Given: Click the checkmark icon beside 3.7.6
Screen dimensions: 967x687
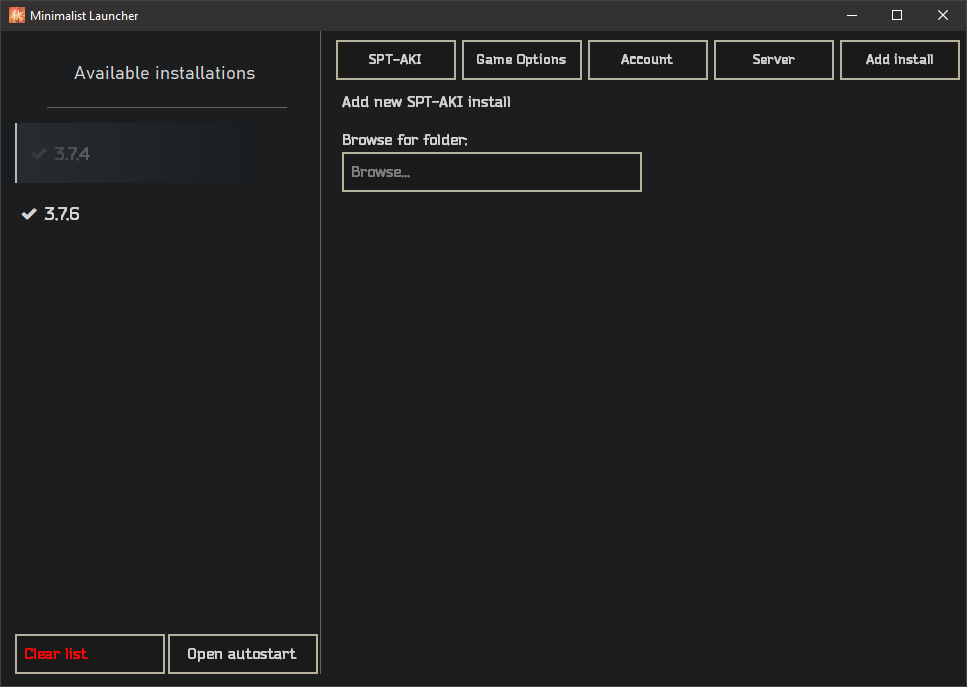Looking at the screenshot, I should pyautogui.click(x=30, y=214).
